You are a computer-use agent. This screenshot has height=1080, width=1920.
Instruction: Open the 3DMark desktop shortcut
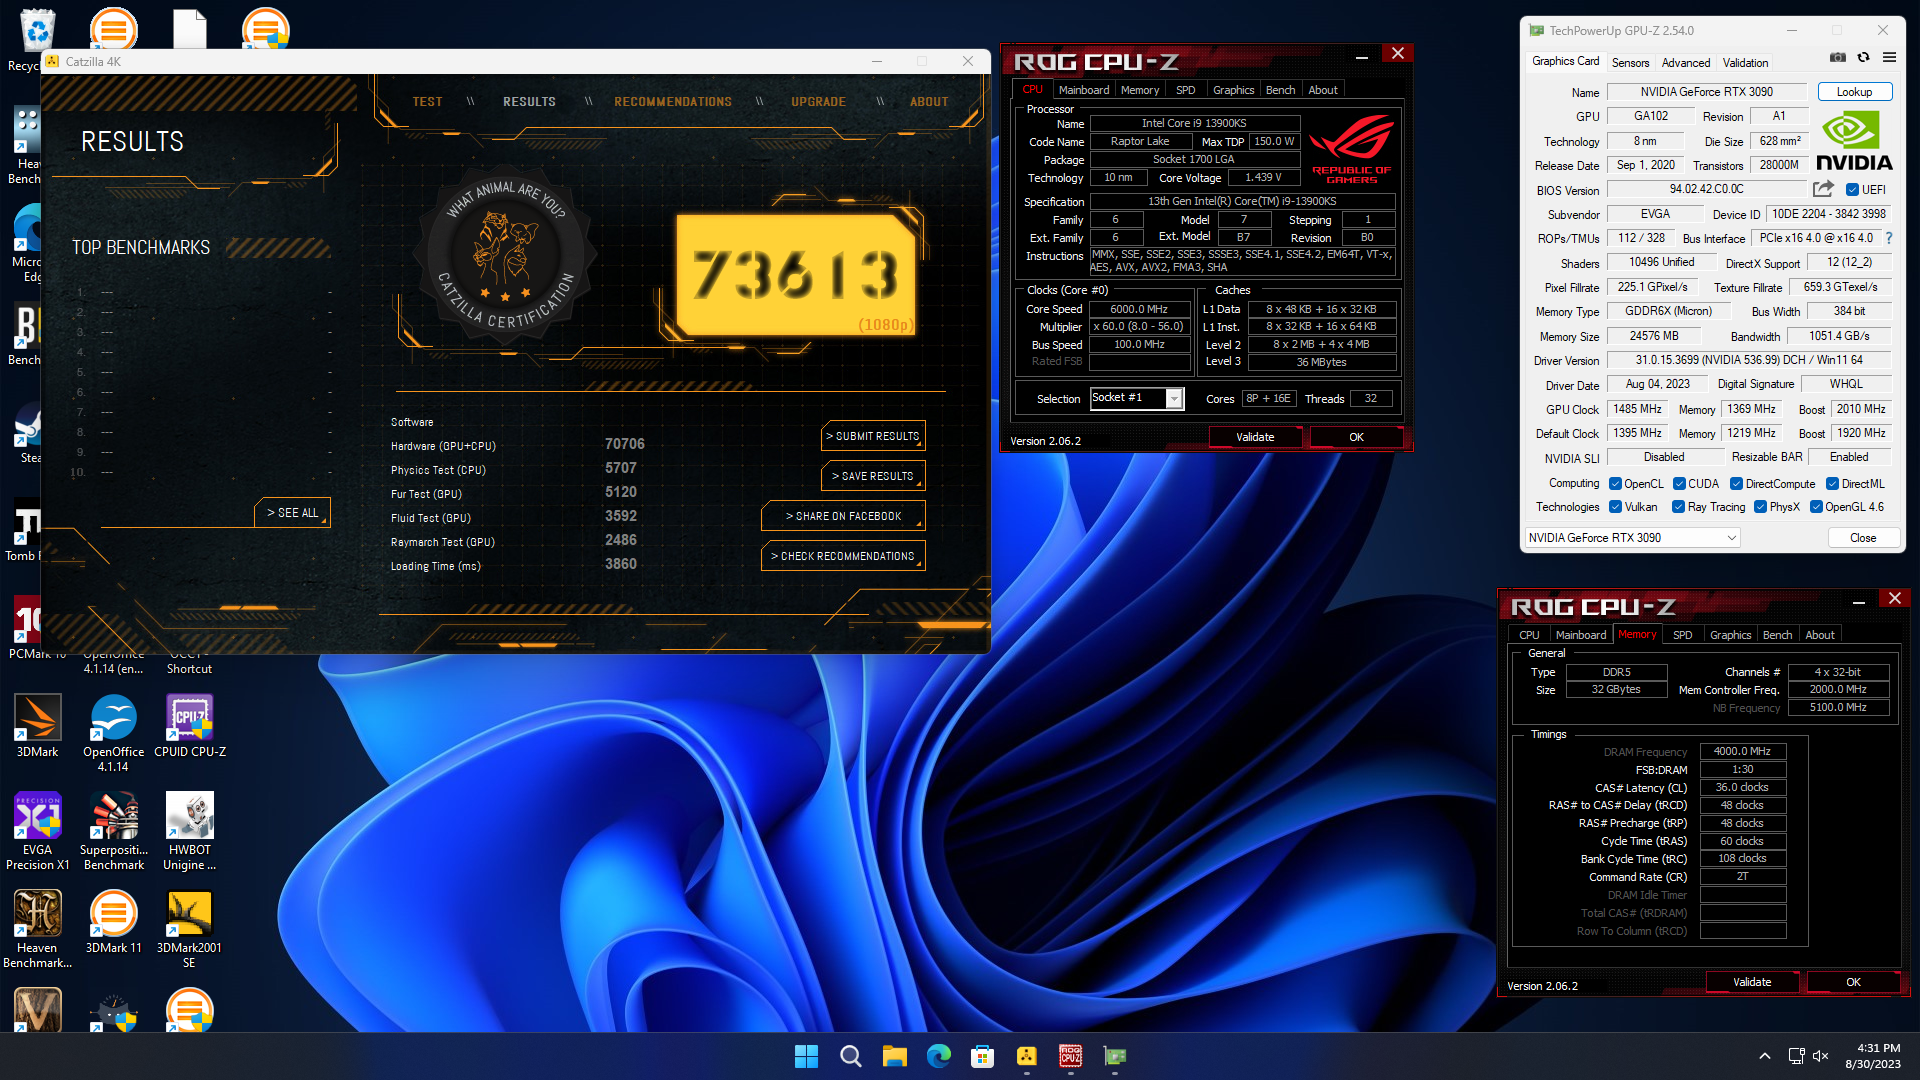pyautogui.click(x=37, y=726)
